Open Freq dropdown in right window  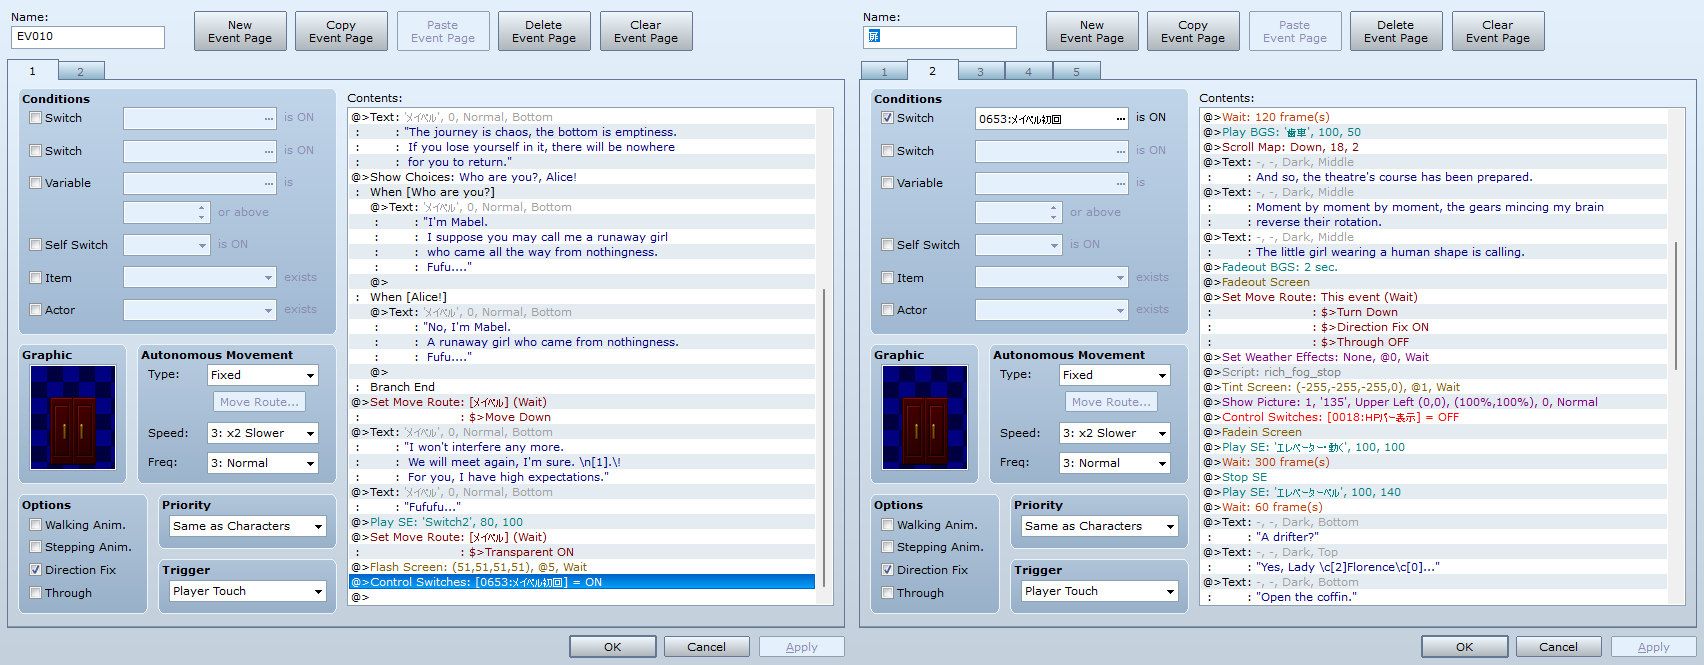coord(1115,463)
